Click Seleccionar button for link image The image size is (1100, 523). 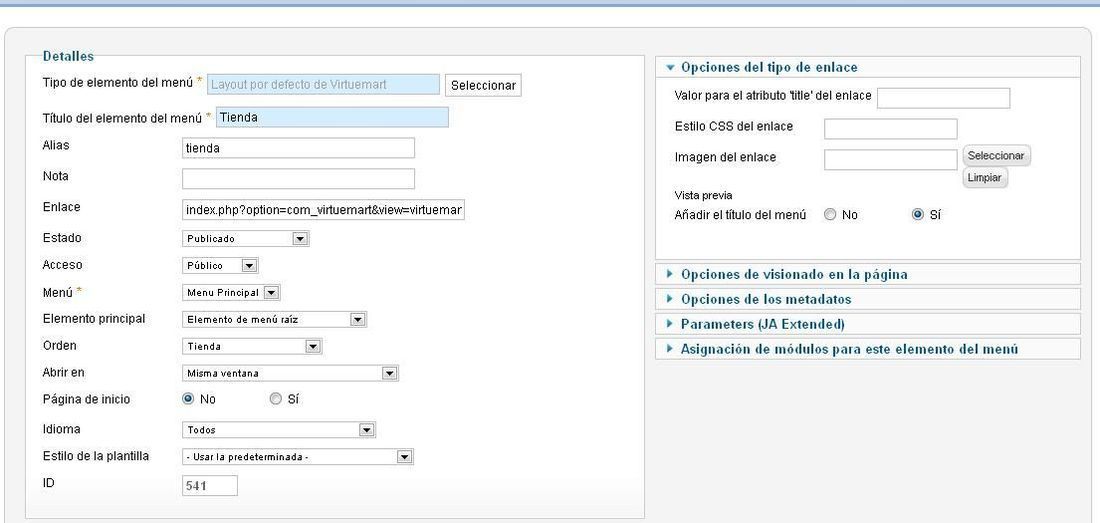coord(996,156)
